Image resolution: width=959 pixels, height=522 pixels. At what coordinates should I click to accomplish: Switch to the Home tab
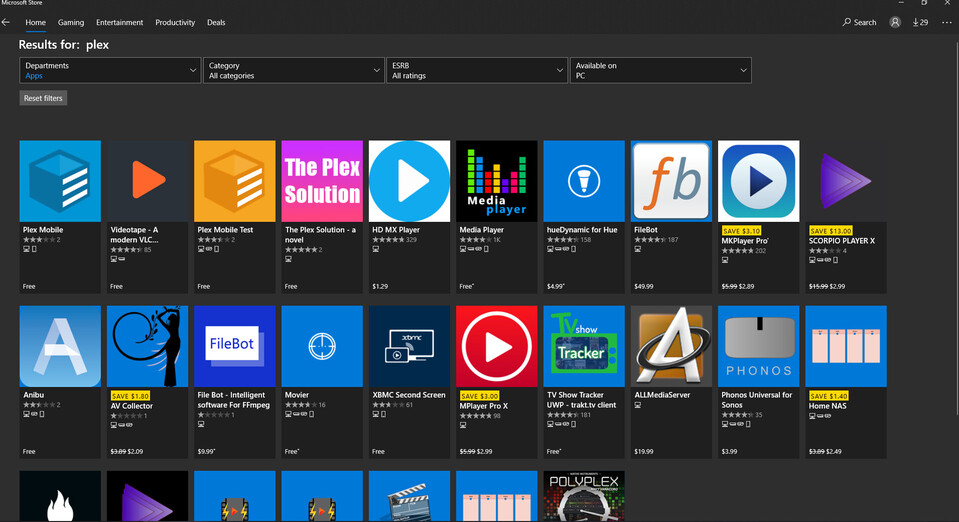[x=35, y=22]
